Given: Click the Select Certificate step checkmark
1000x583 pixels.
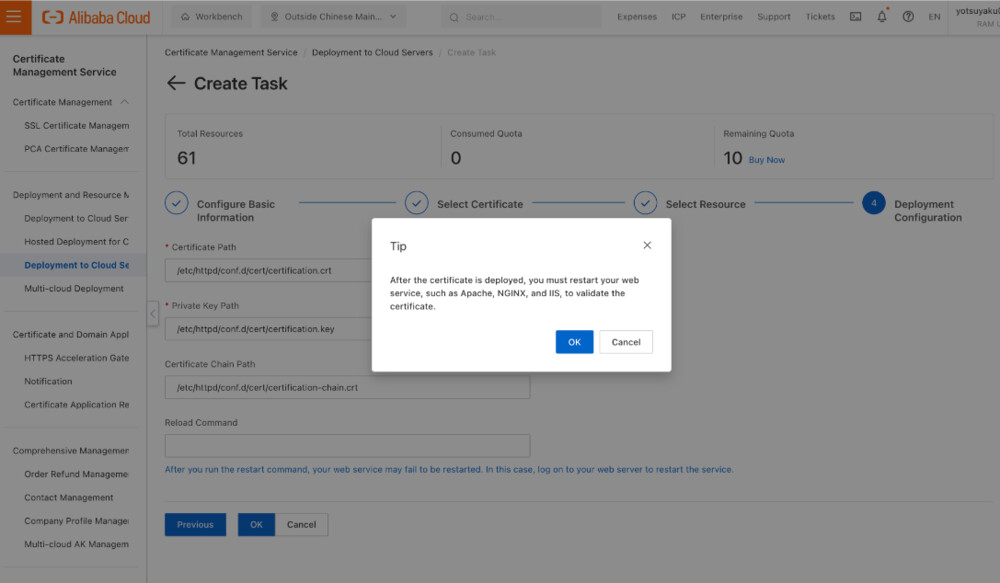Looking at the screenshot, I should tap(417, 202).
